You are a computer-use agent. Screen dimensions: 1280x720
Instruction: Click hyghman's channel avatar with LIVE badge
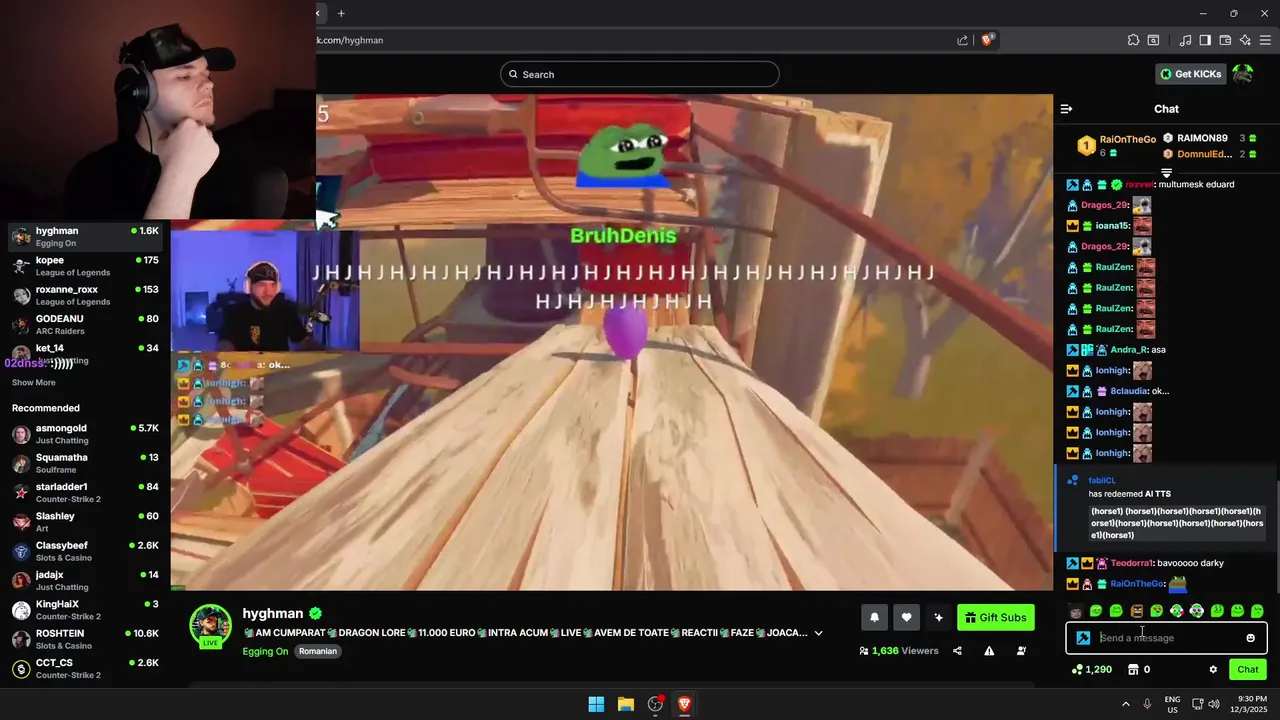click(211, 626)
